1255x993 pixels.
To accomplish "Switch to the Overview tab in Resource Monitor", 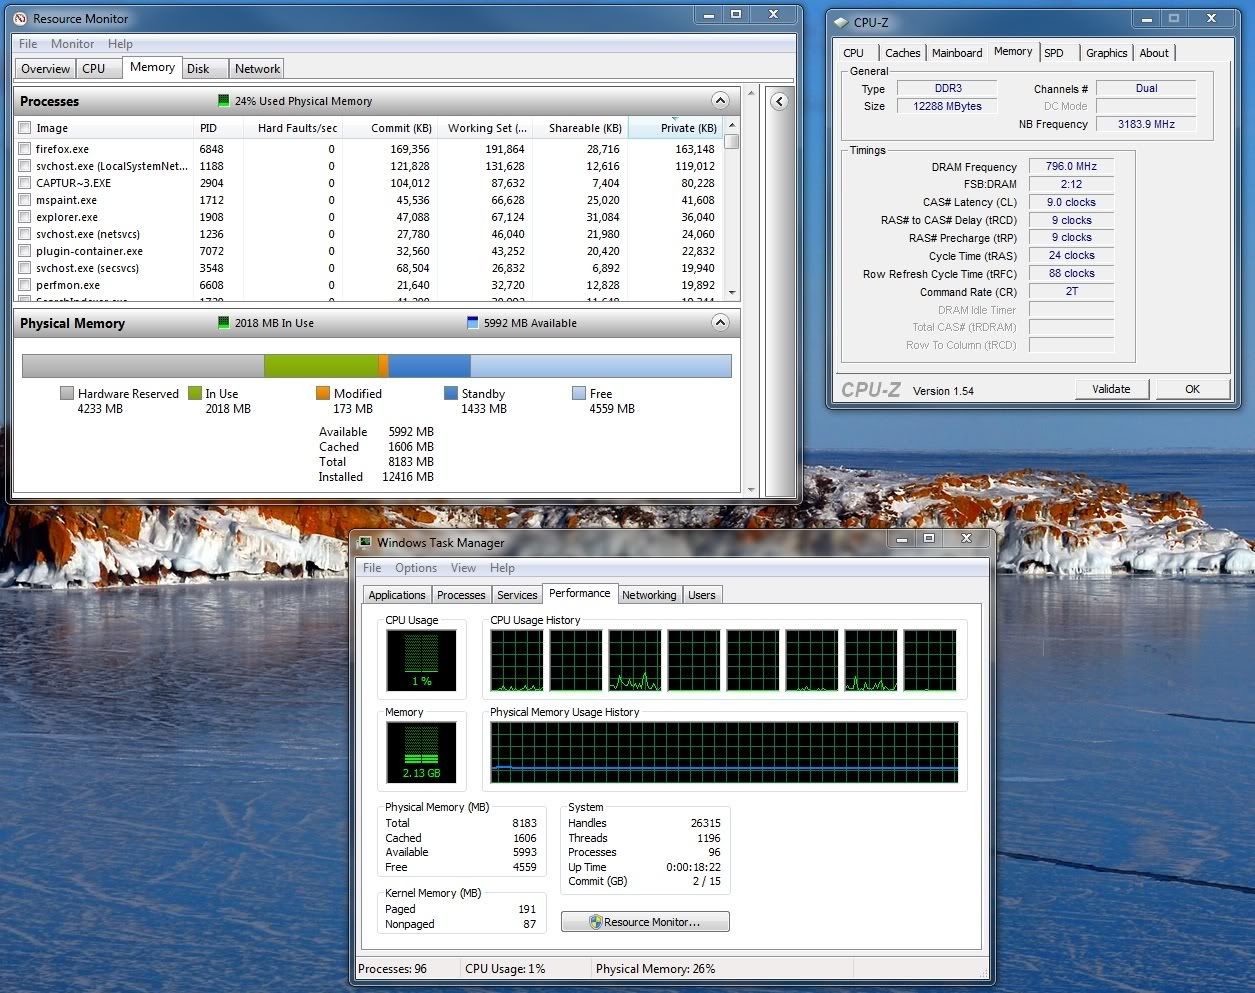I will coord(46,69).
